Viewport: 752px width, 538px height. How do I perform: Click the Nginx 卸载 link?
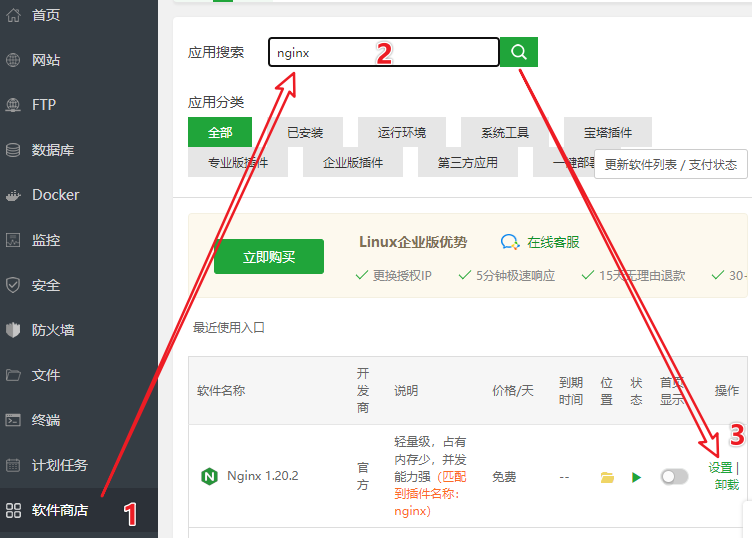click(x=727, y=485)
